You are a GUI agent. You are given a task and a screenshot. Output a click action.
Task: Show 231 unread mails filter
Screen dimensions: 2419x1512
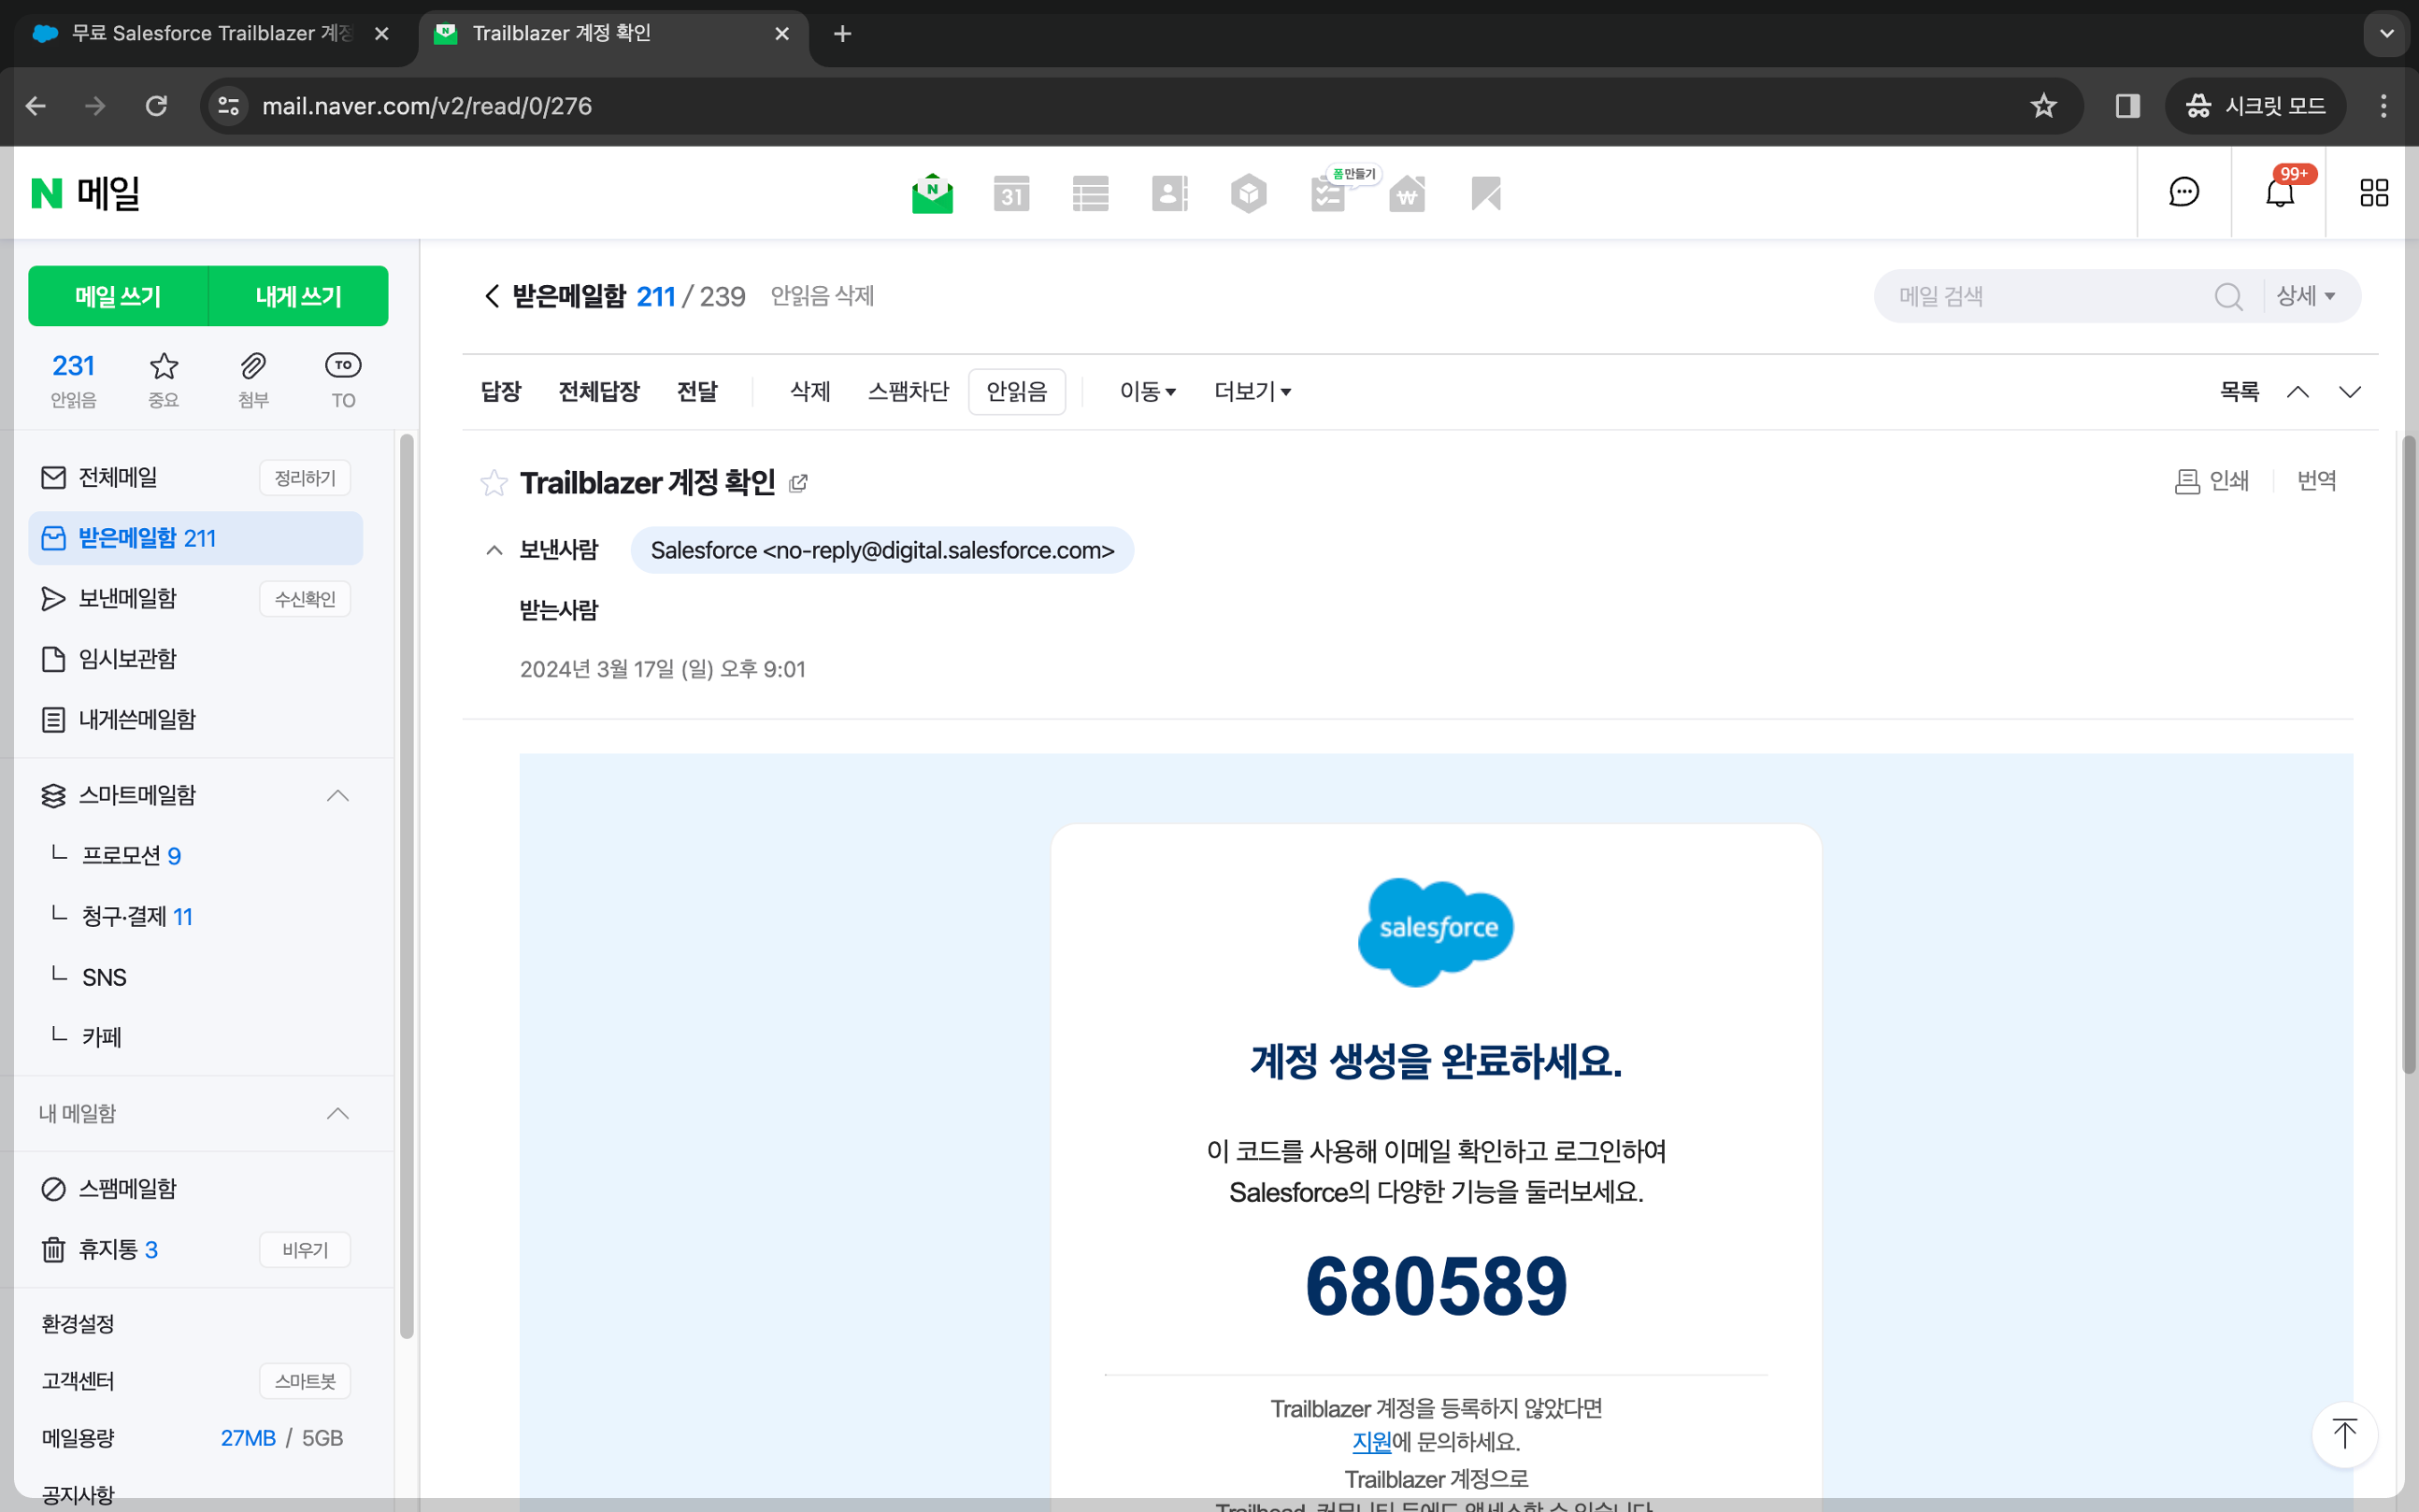[x=73, y=379]
